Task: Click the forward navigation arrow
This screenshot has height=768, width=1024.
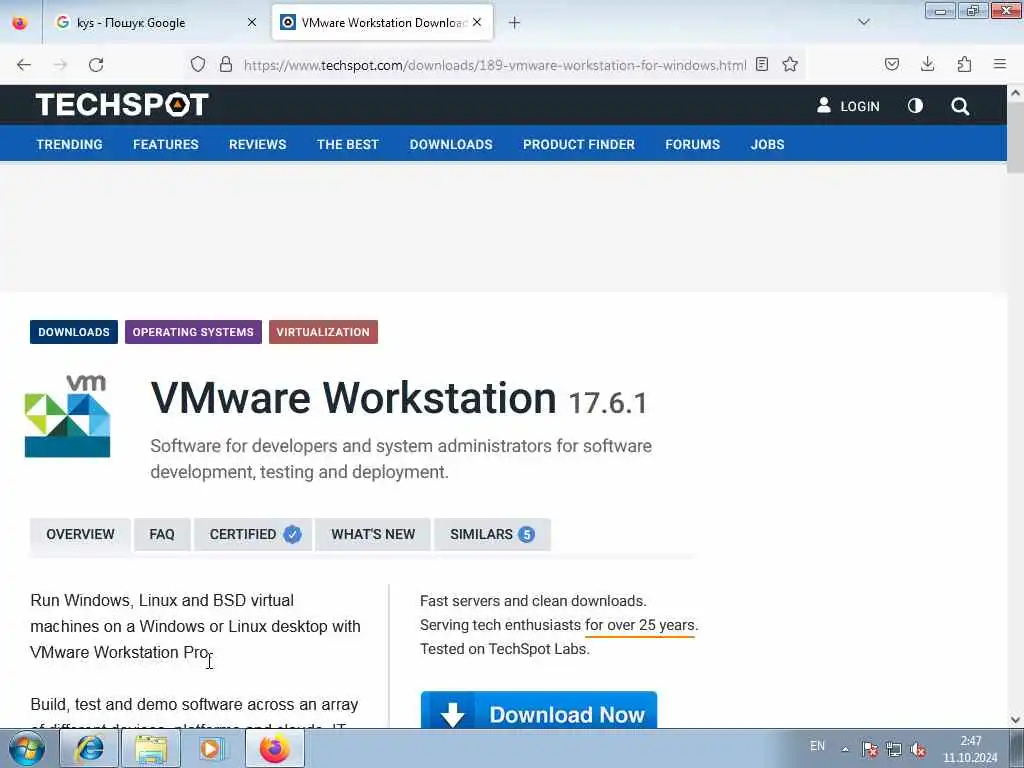Action: pos(60,65)
